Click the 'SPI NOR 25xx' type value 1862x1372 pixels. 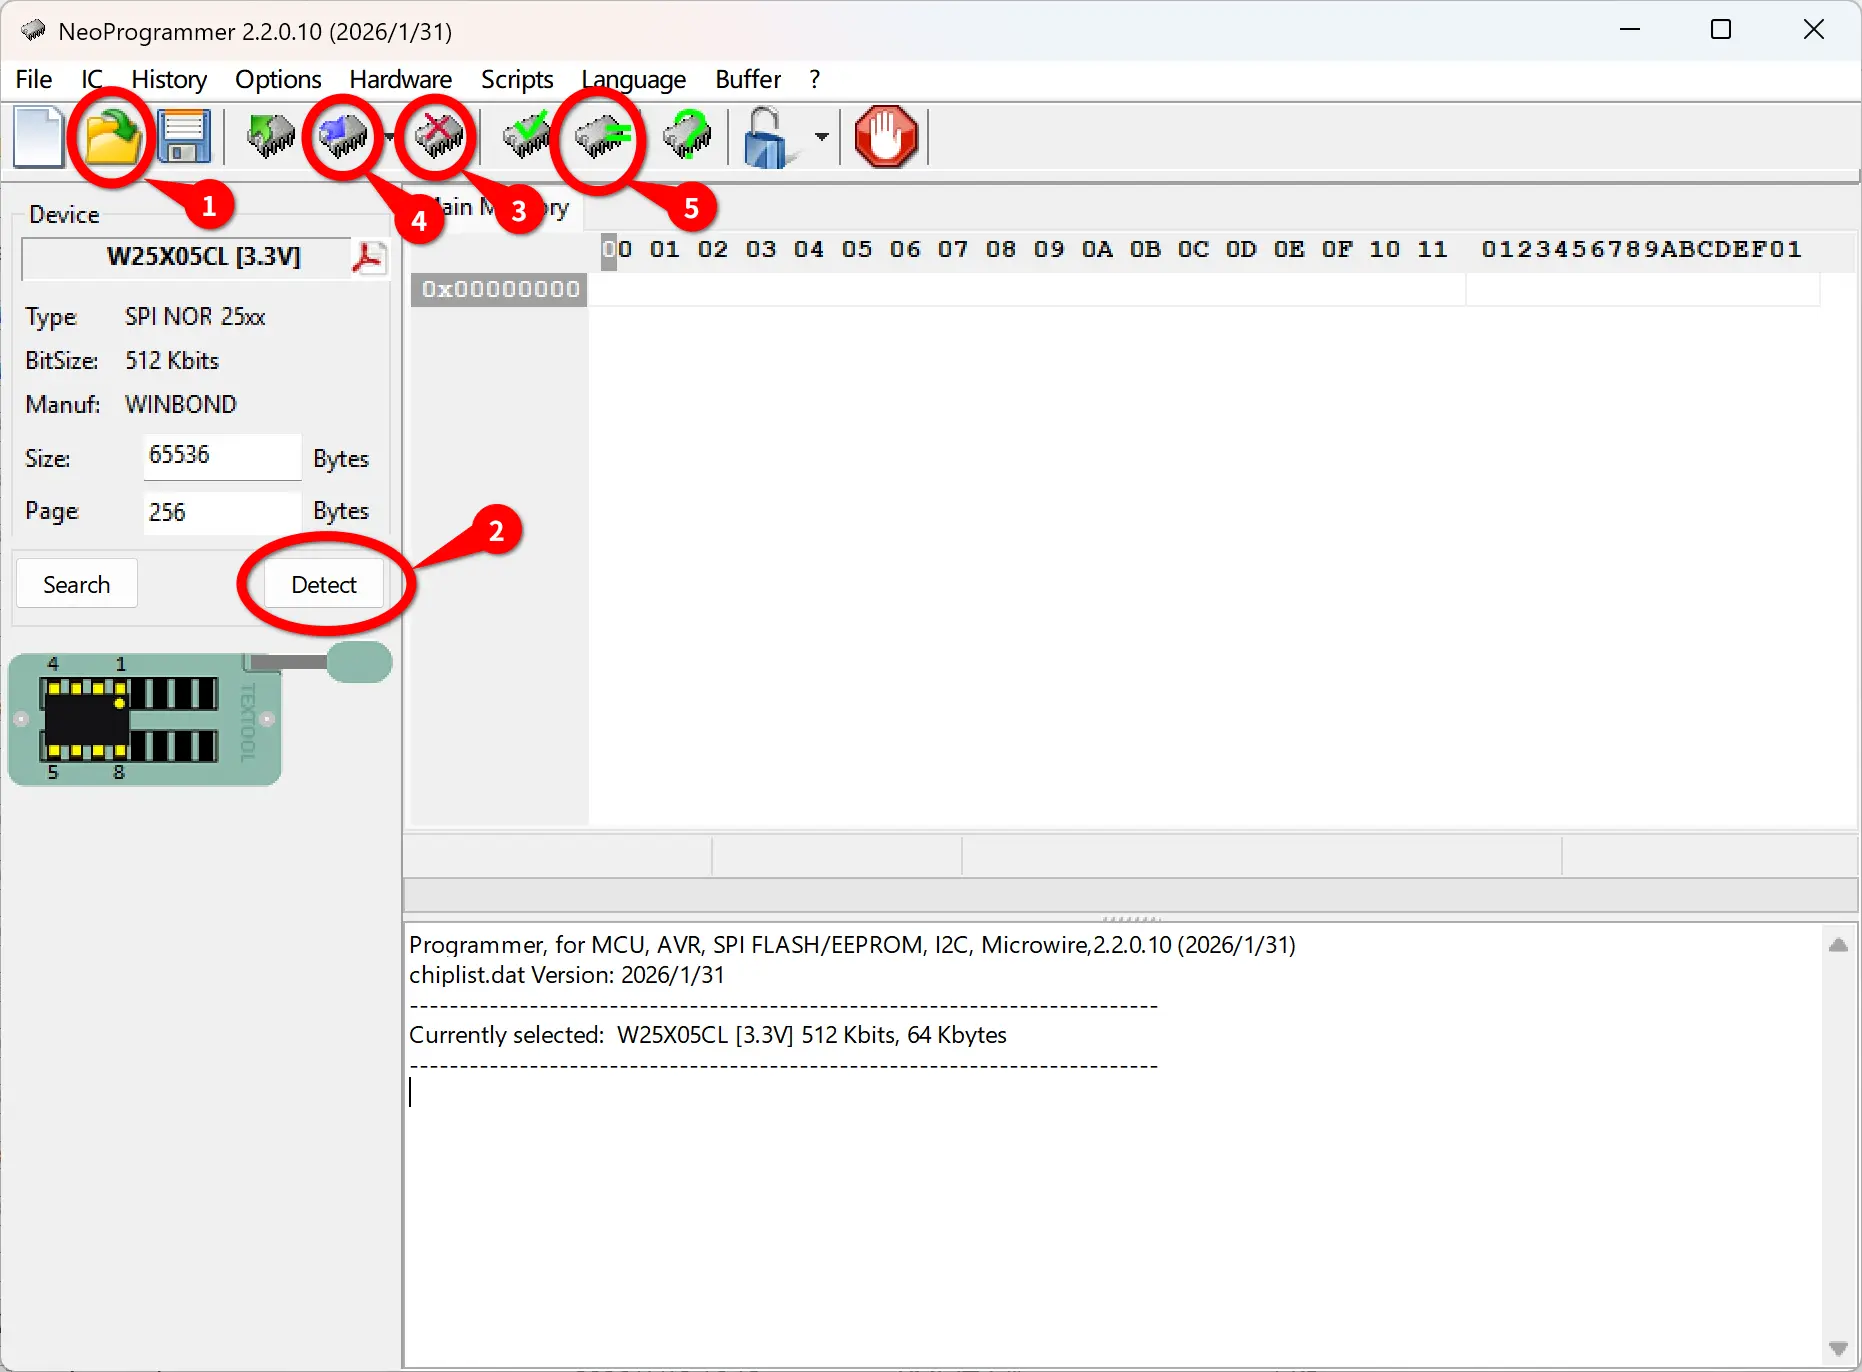(x=195, y=317)
